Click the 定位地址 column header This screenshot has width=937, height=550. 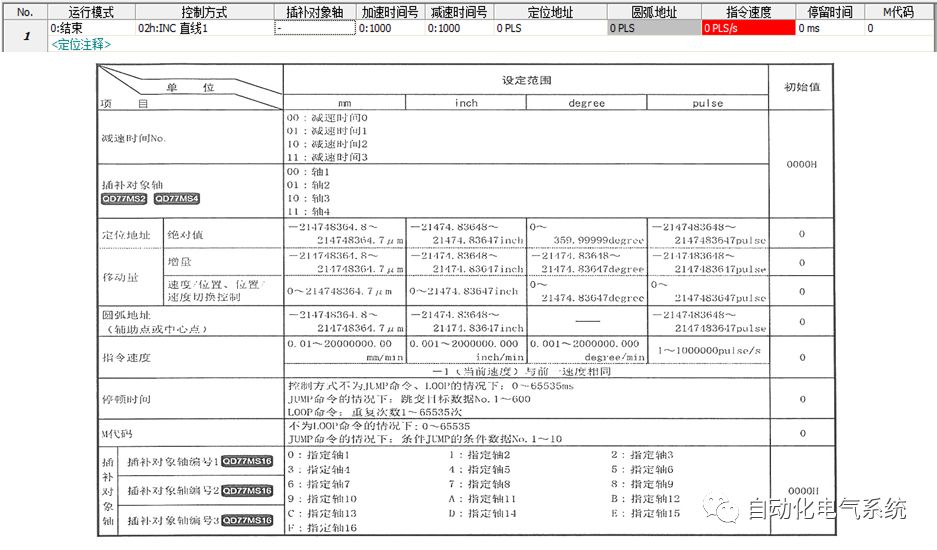point(549,13)
